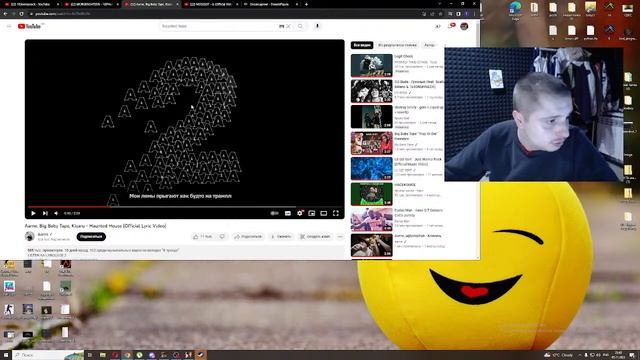Switch to the fourth browser tab
The height and width of the screenshot is (360, 640).
tap(211, 4)
